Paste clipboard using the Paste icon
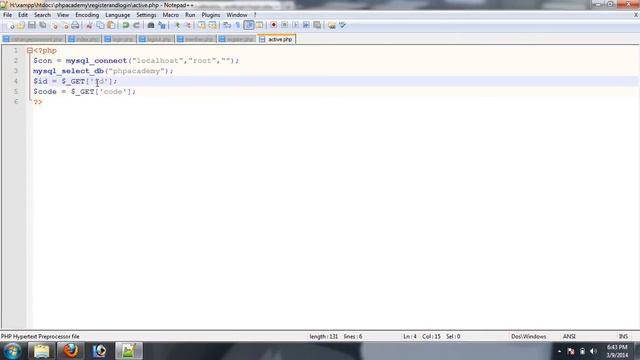Viewport: 640px width, 360px height. tap(111, 25)
